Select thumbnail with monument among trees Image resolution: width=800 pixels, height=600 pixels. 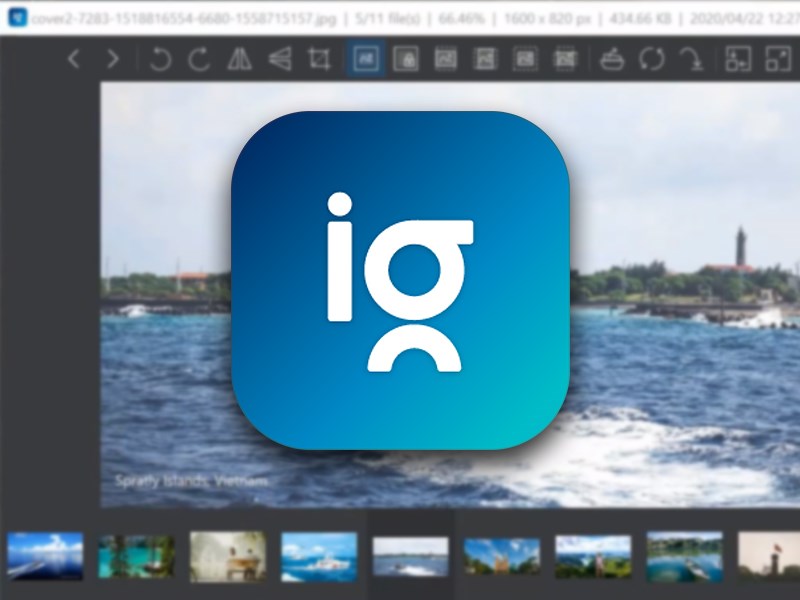(x=502, y=557)
